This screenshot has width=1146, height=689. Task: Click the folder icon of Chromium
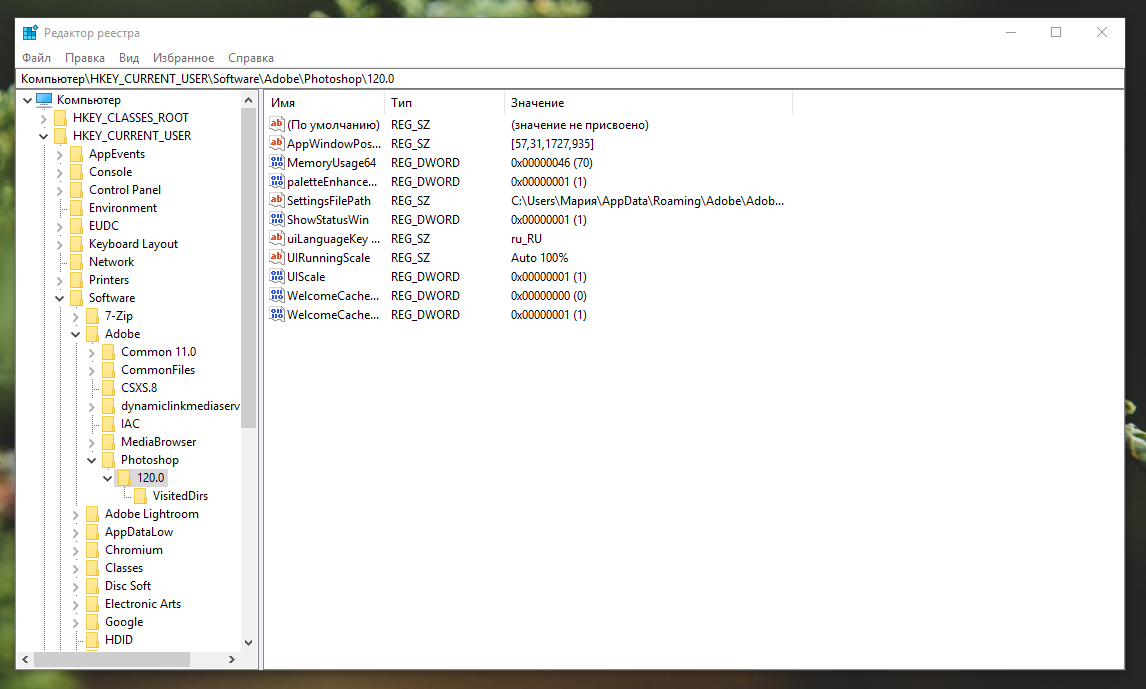[93, 550]
